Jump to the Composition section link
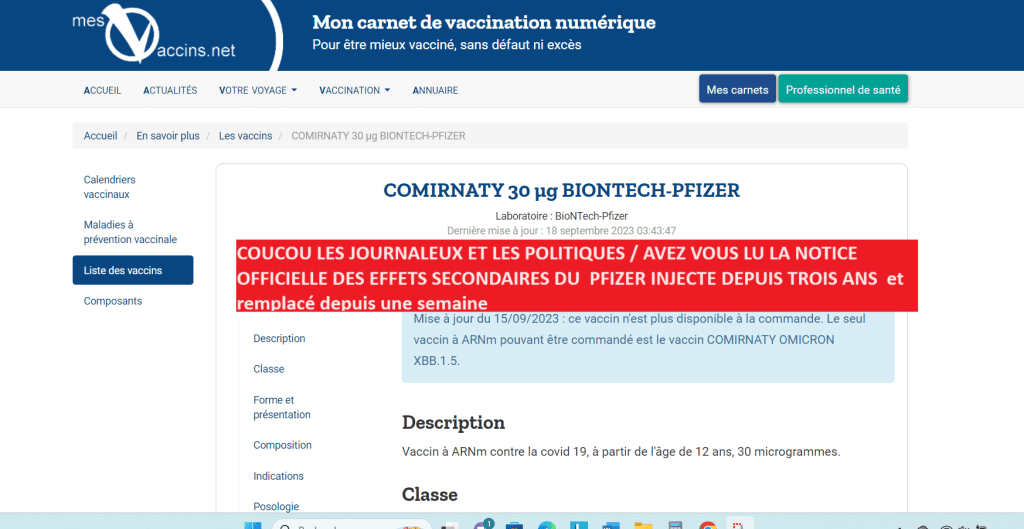The height and width of the screenshot is (529, 1024). pos(282,445)
